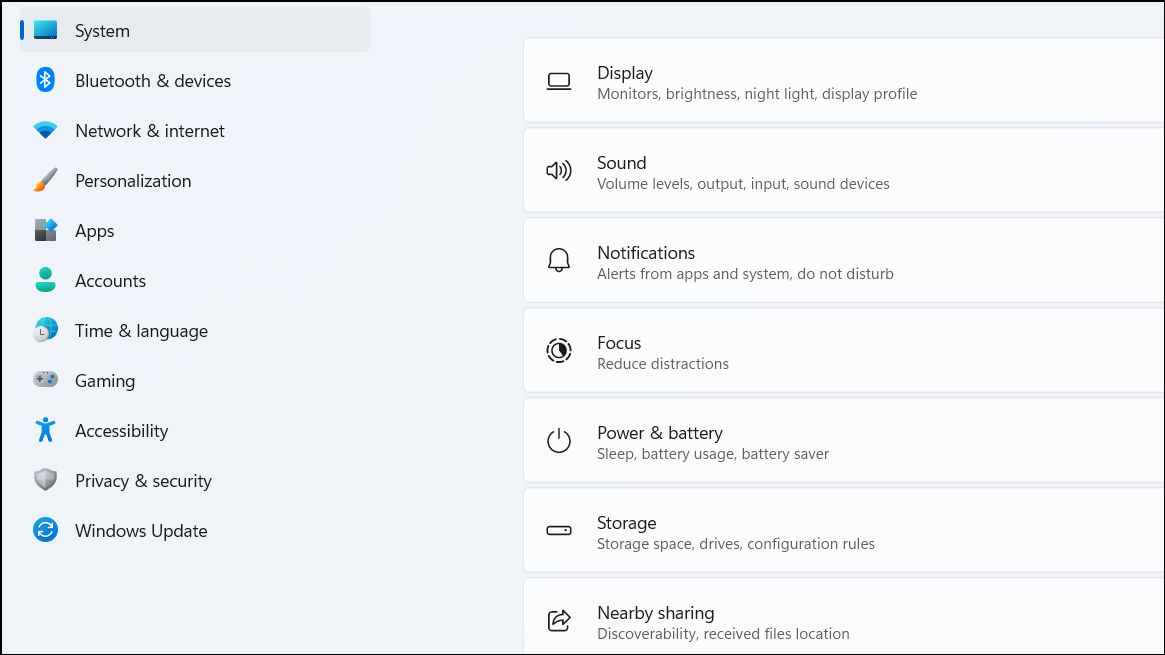The image size is (1165, 655).
Task: Click the Display laptop icon
Action: (x=559, y=81)
